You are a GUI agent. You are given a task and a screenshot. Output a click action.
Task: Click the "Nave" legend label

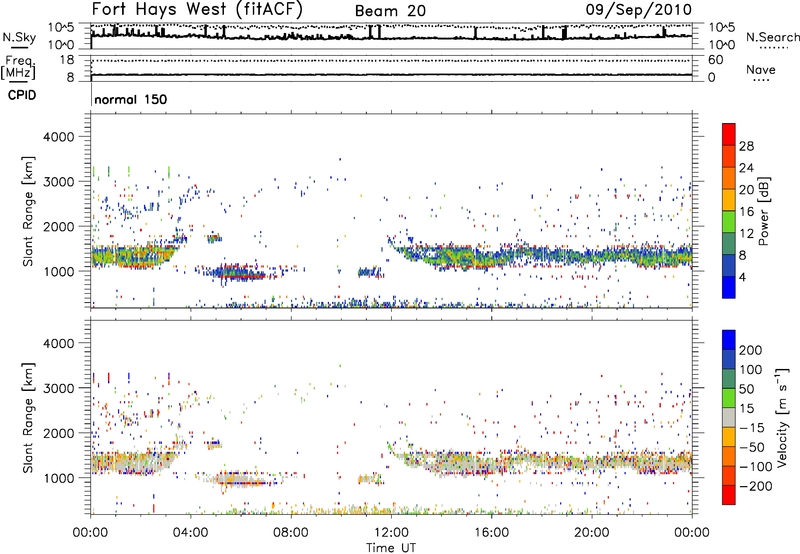click(x=761, y=70)
